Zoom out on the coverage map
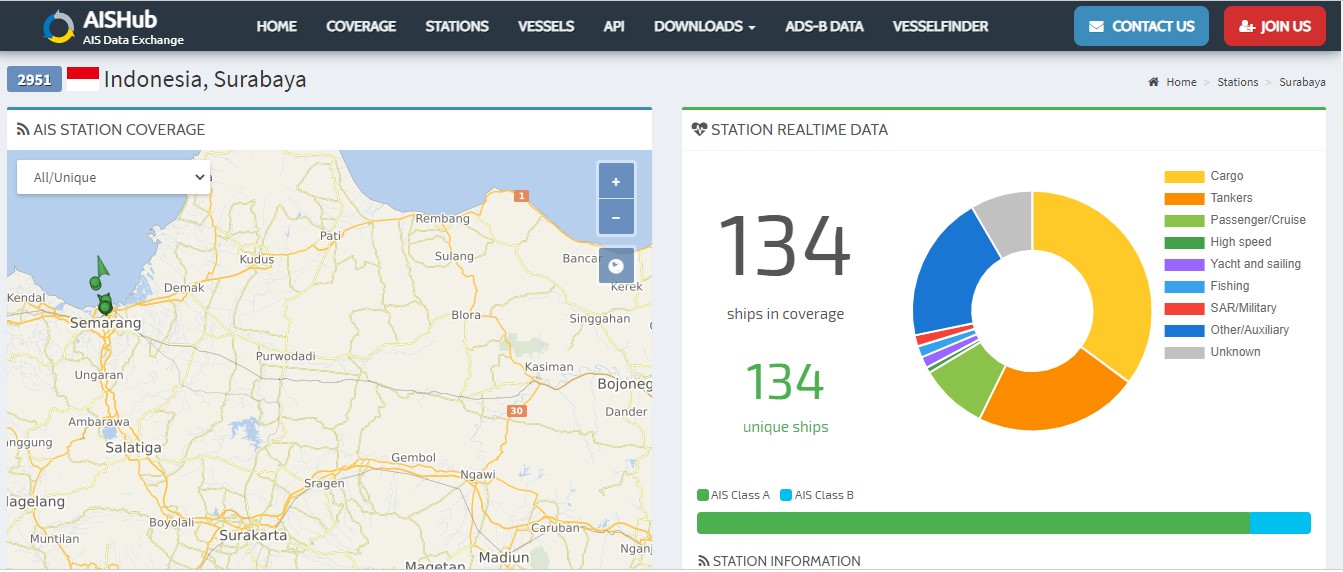This screenshot has height=572, width=1343. 616,217
